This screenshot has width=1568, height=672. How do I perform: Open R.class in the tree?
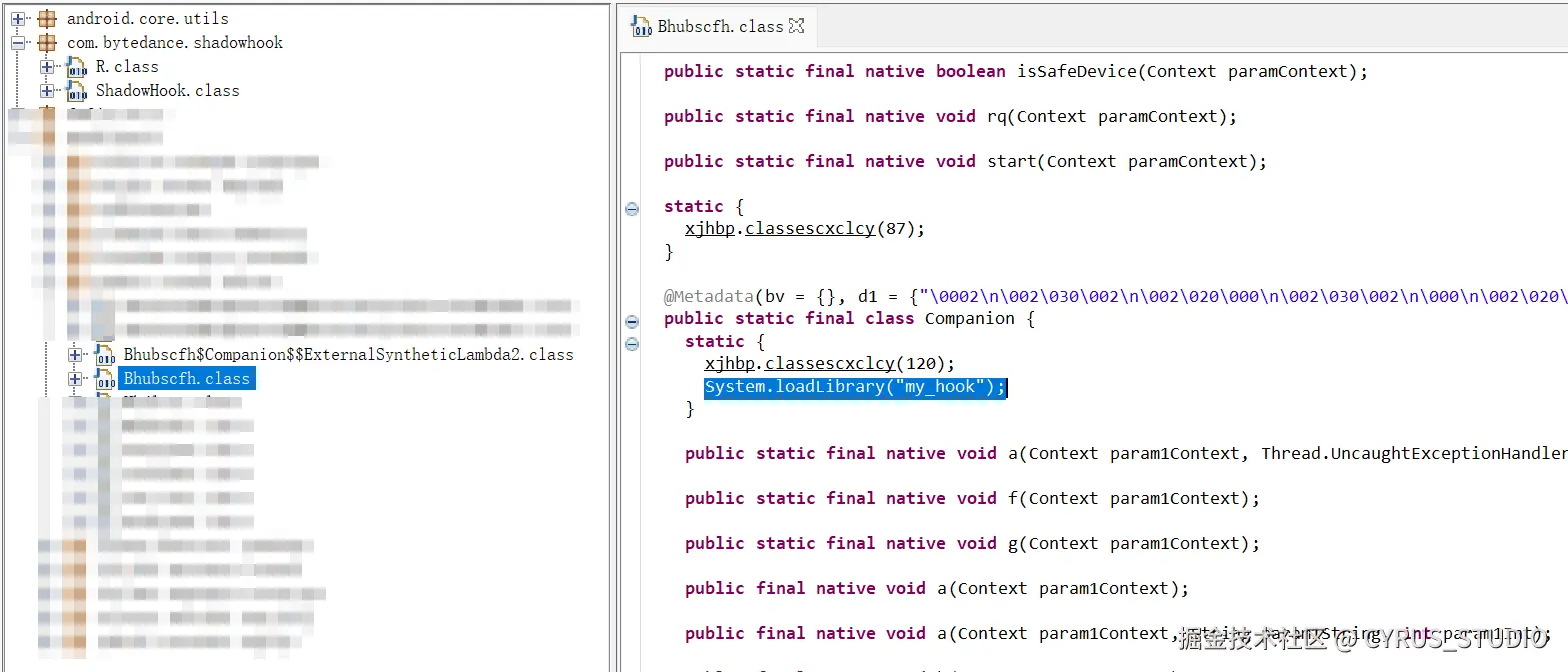point(127,66)
